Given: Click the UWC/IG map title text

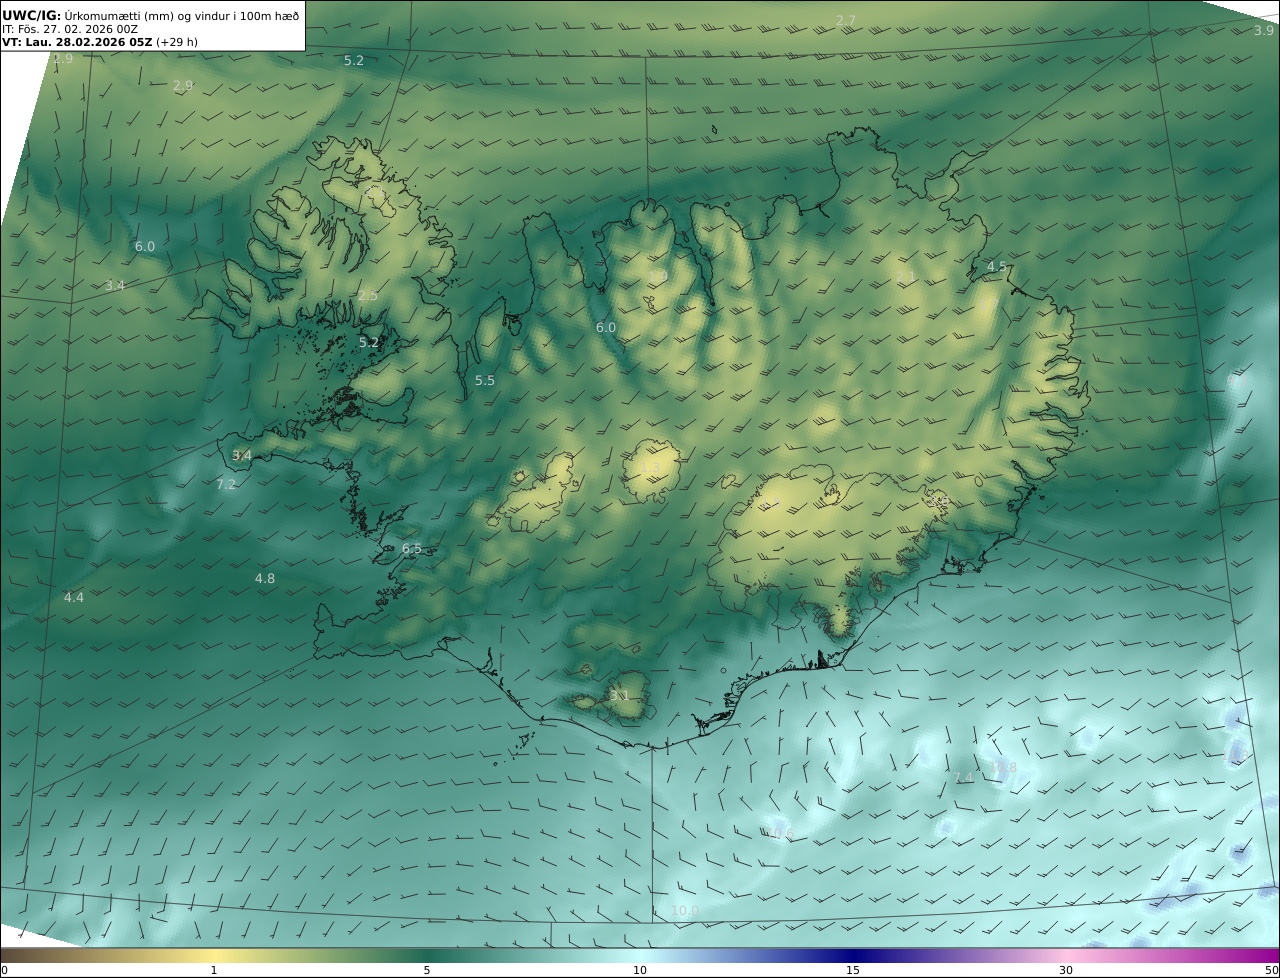Looking at the screenshot, I should (x=150, y=15).
